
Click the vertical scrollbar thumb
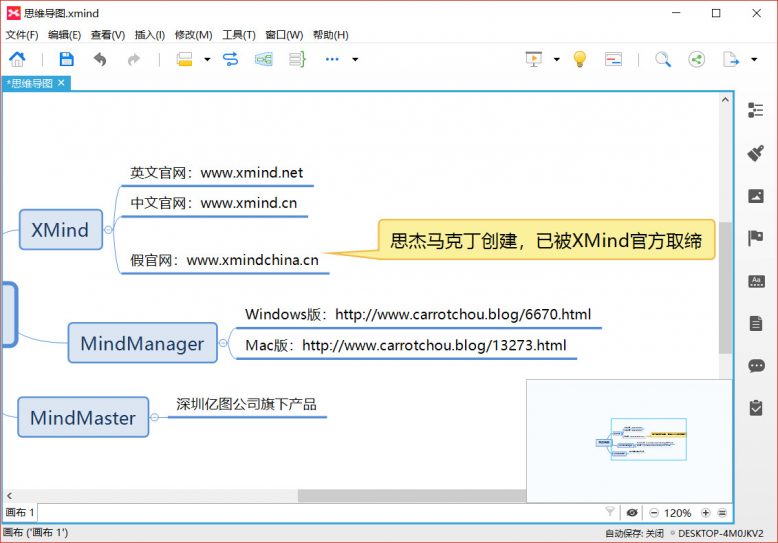click(725, 288)
